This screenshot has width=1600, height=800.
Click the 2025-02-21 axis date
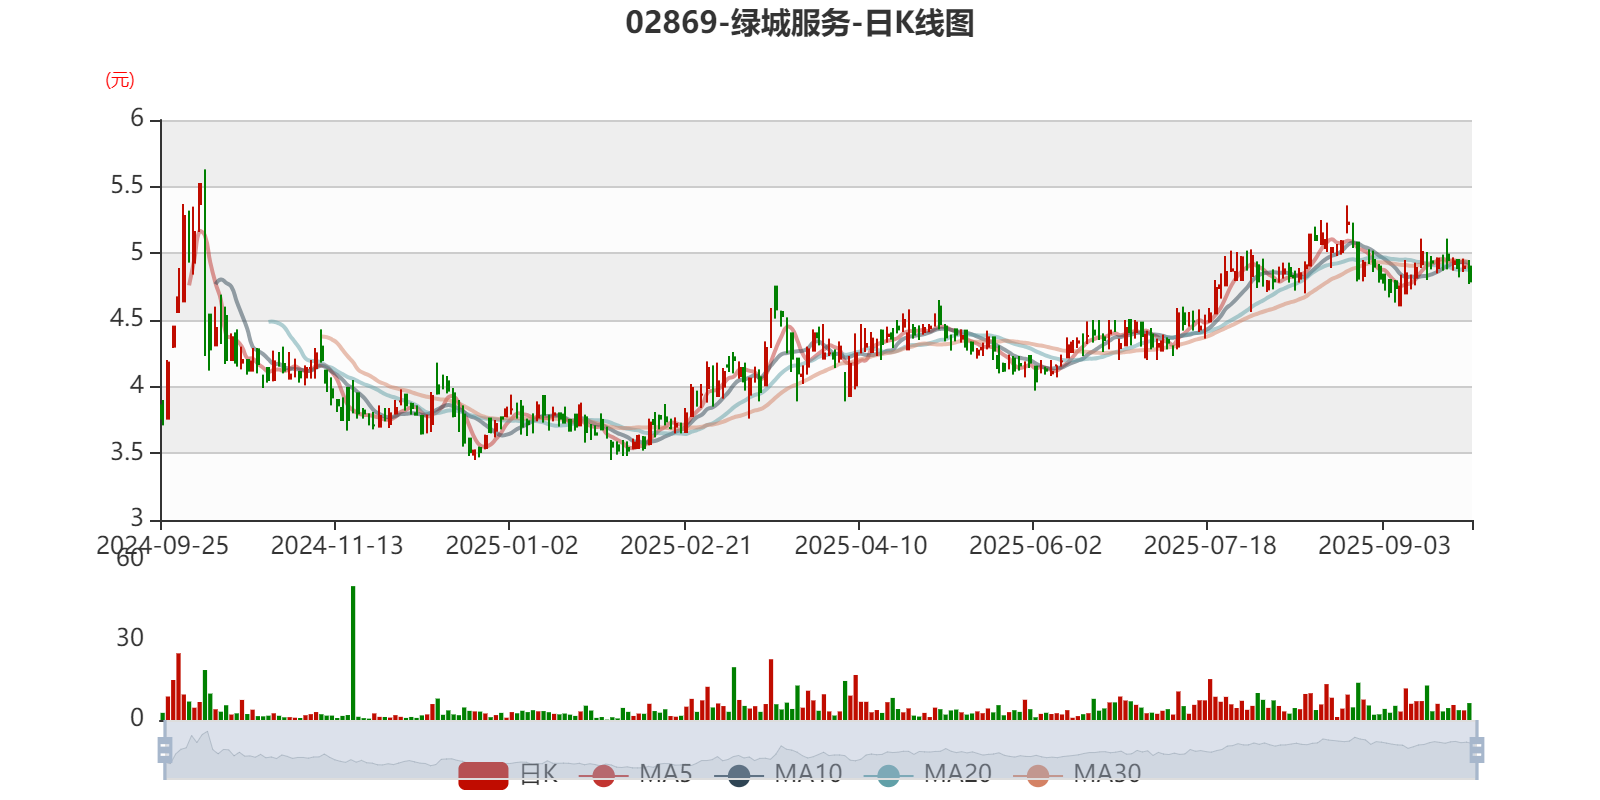pyautogui.click(x=686, y=546)
